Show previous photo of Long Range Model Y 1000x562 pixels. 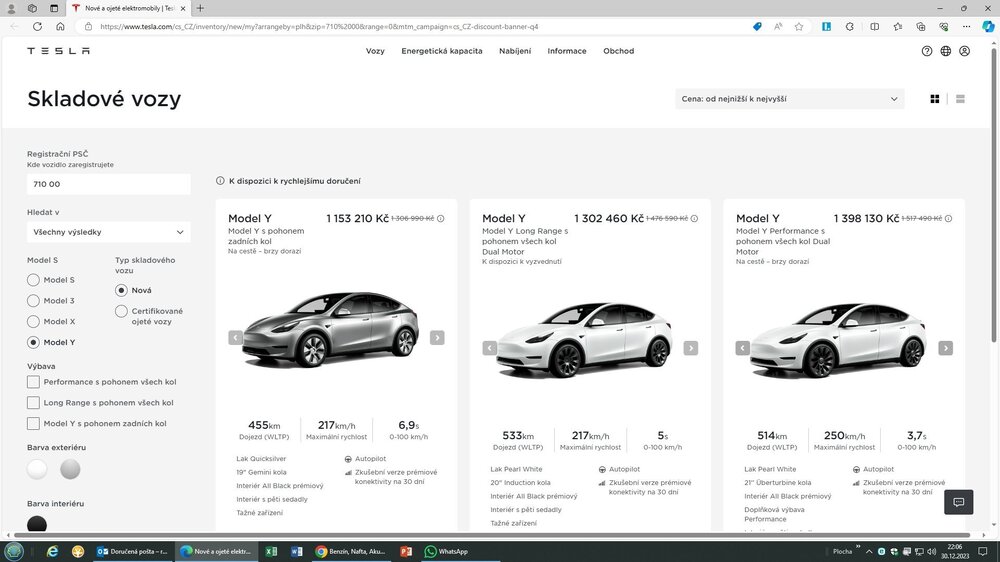[x=489, y=348]
